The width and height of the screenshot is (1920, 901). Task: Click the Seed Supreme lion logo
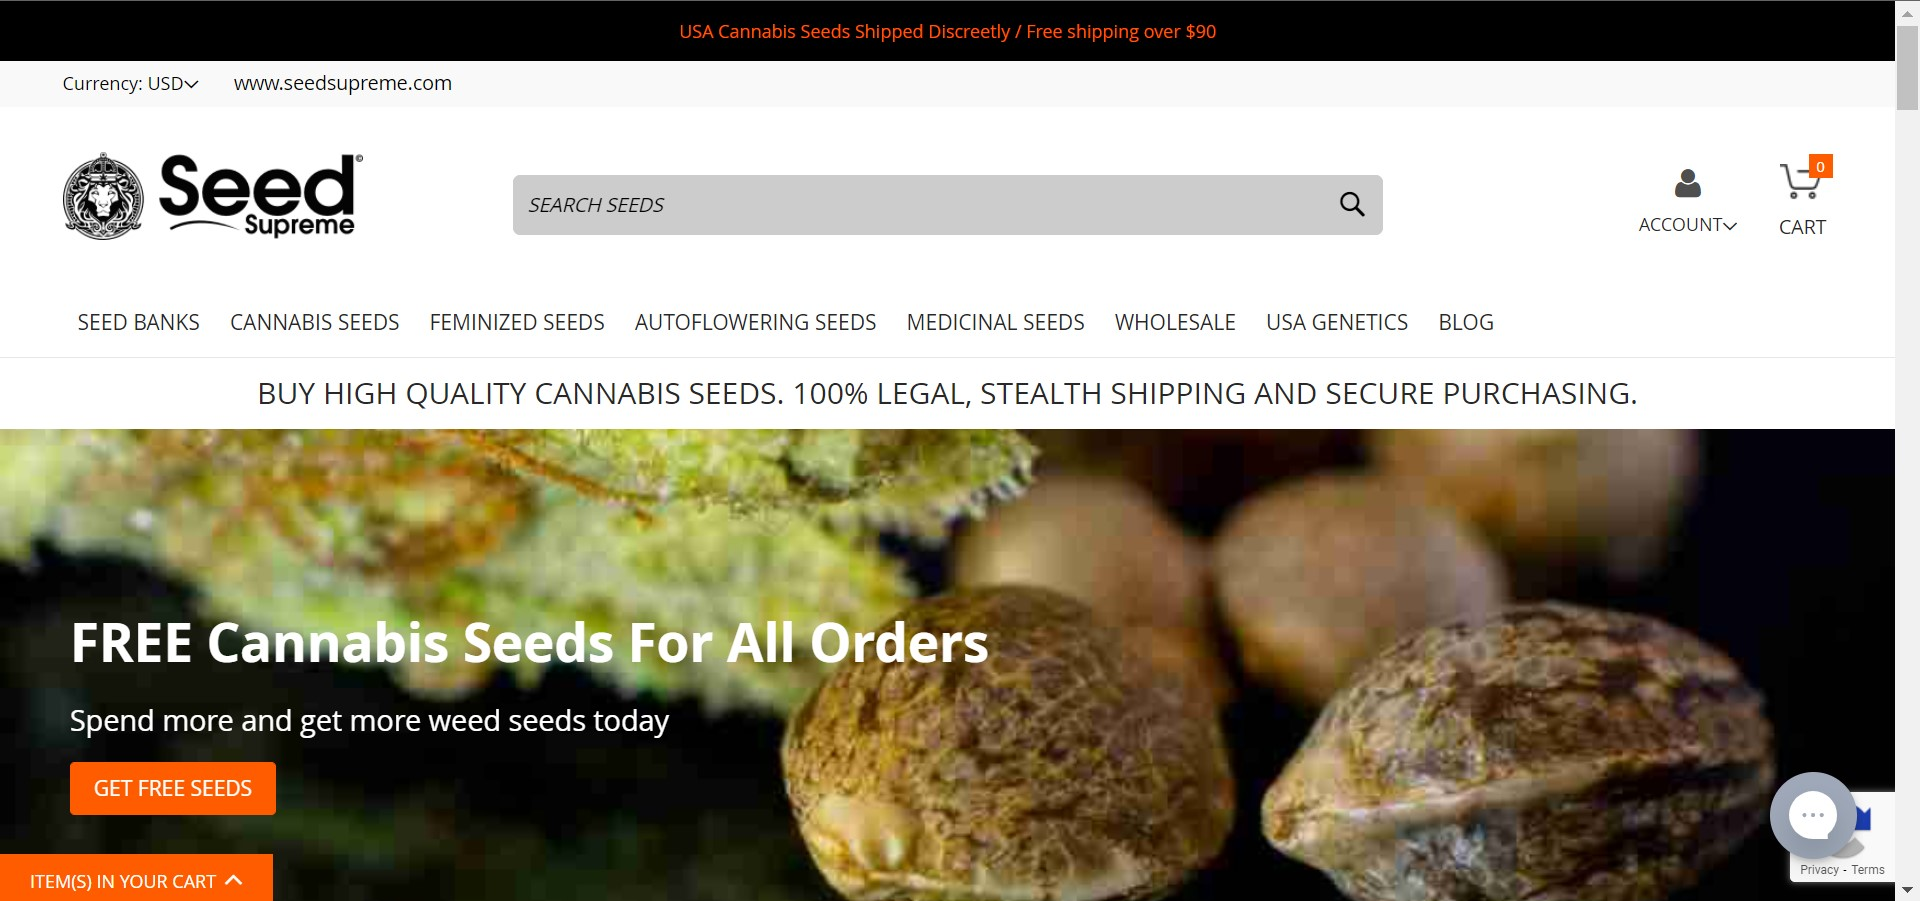pos(103,196)
